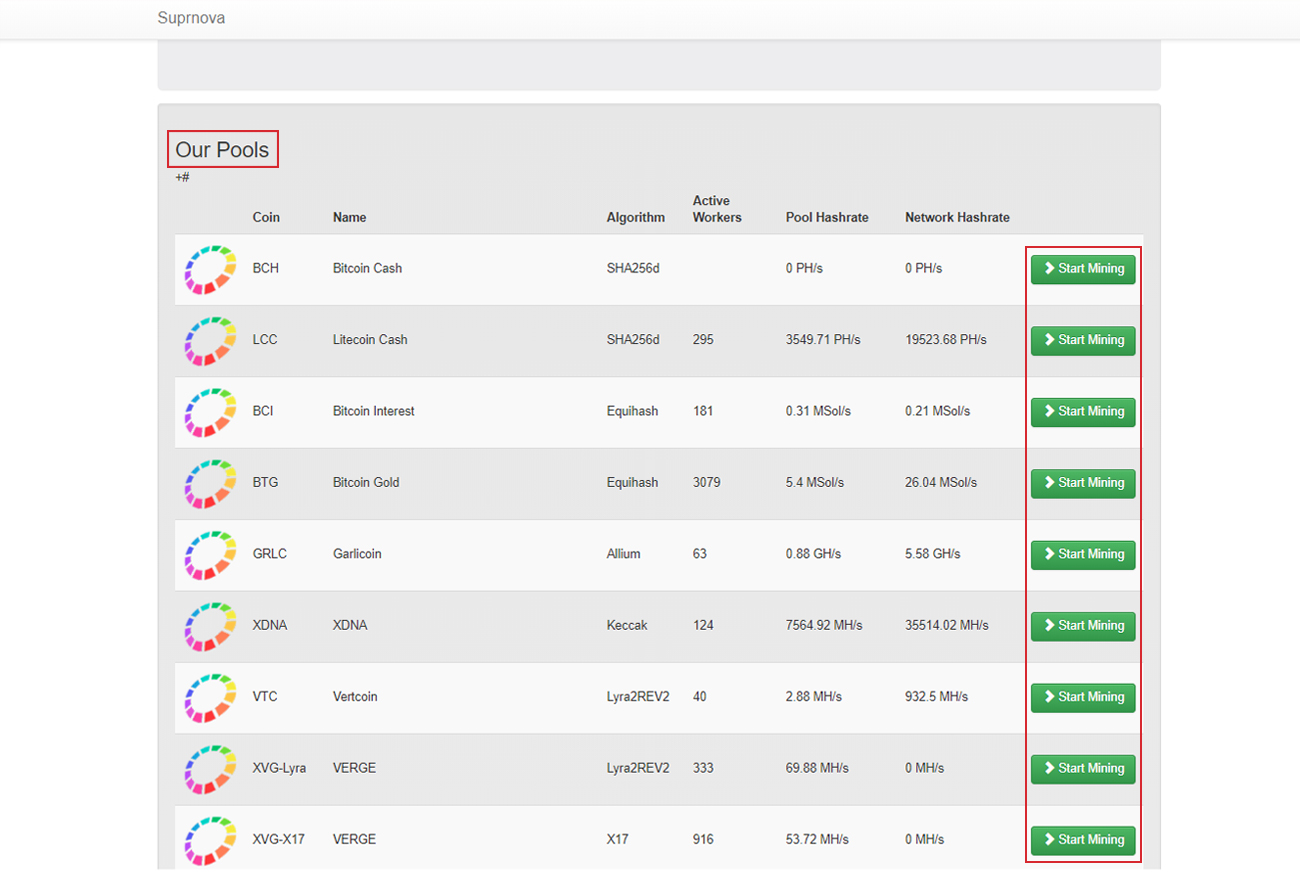
Task: Select the Vertcoin name cell
Action: pos(355,697)
